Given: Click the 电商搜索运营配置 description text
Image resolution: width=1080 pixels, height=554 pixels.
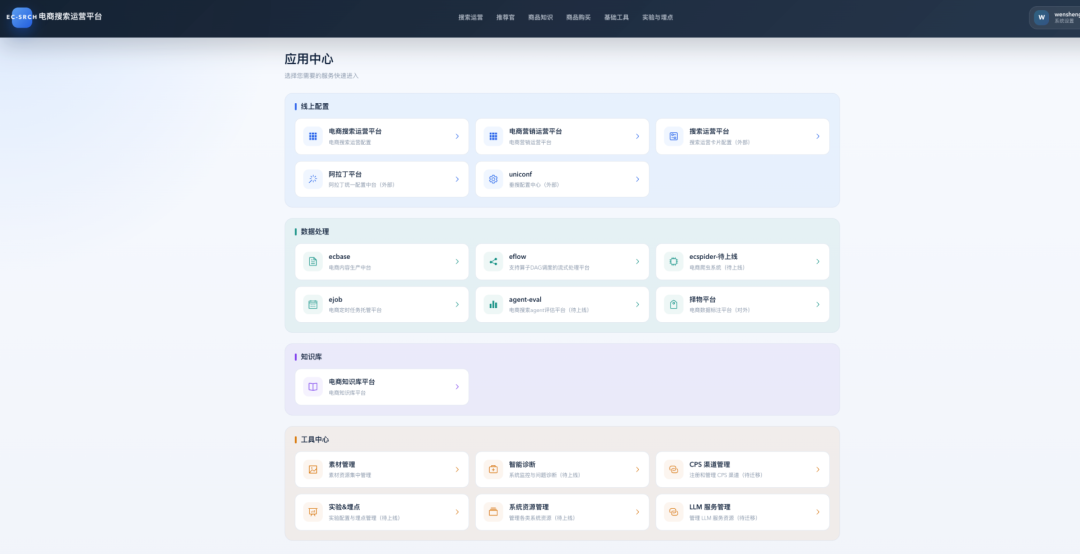Looking at the screenshot, I should [350, 143].
